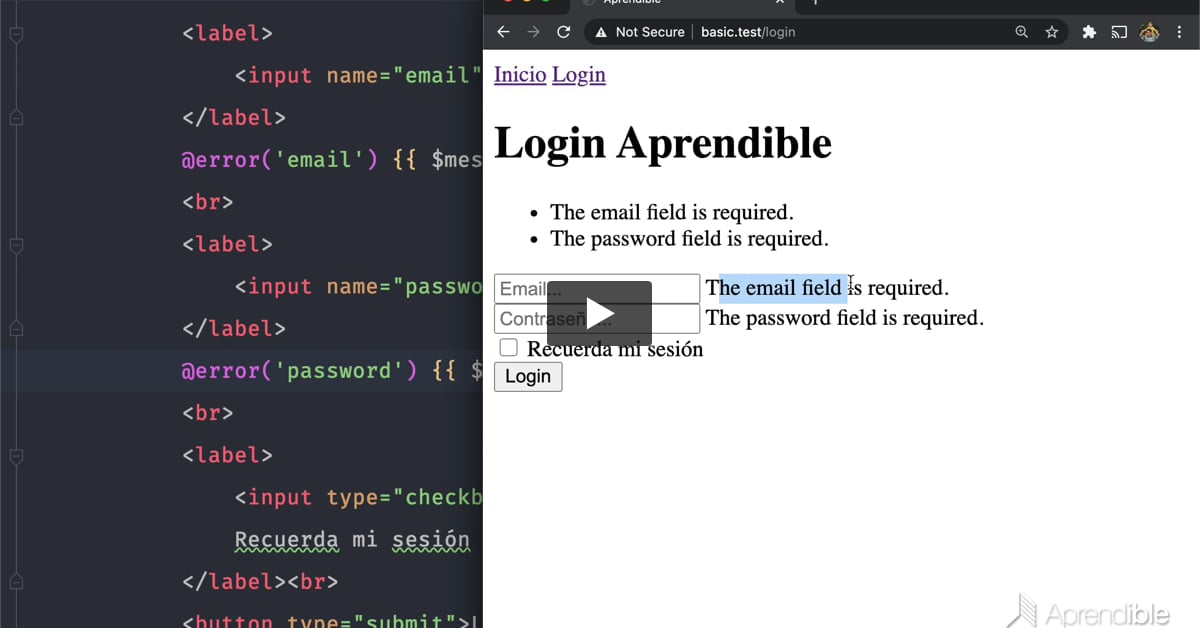Collapse the <label> block above password input

coord(16,245)
